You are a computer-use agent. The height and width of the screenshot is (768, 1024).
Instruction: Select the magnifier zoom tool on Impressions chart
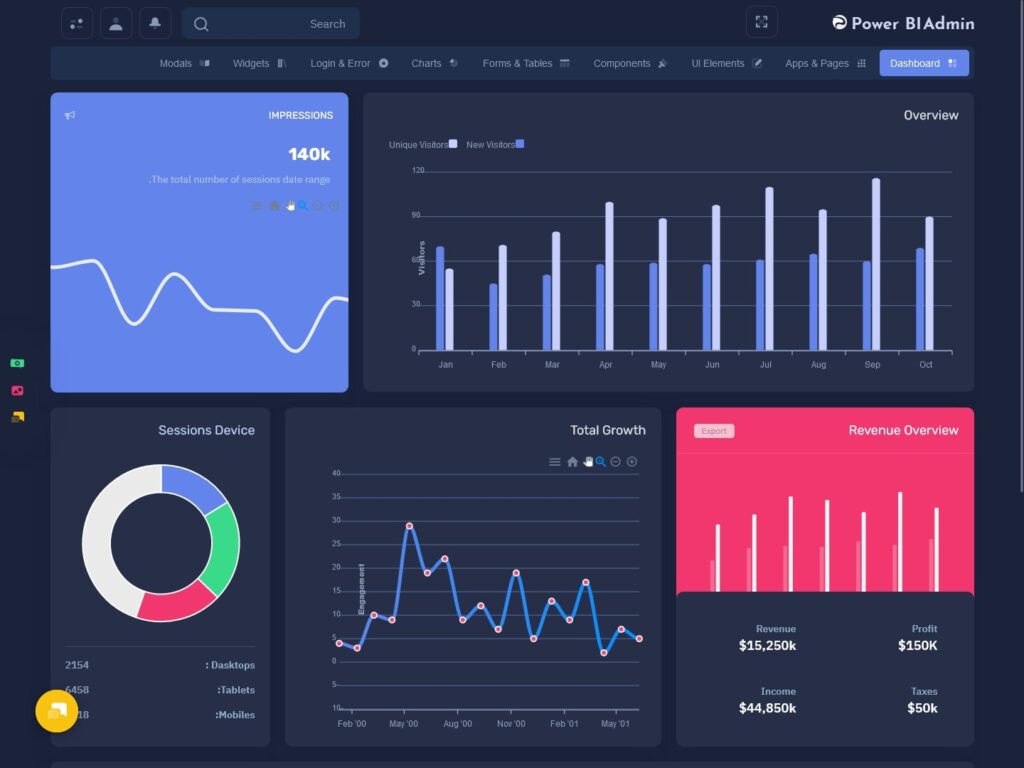[302, 205]
